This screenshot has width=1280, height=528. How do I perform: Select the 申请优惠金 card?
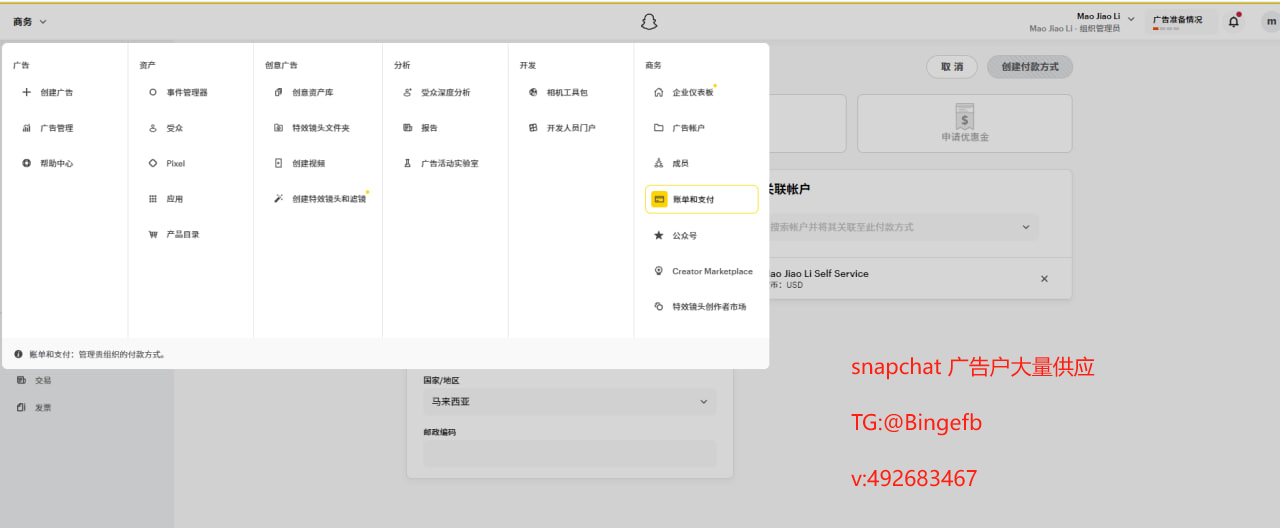click(x=965, y=124)
